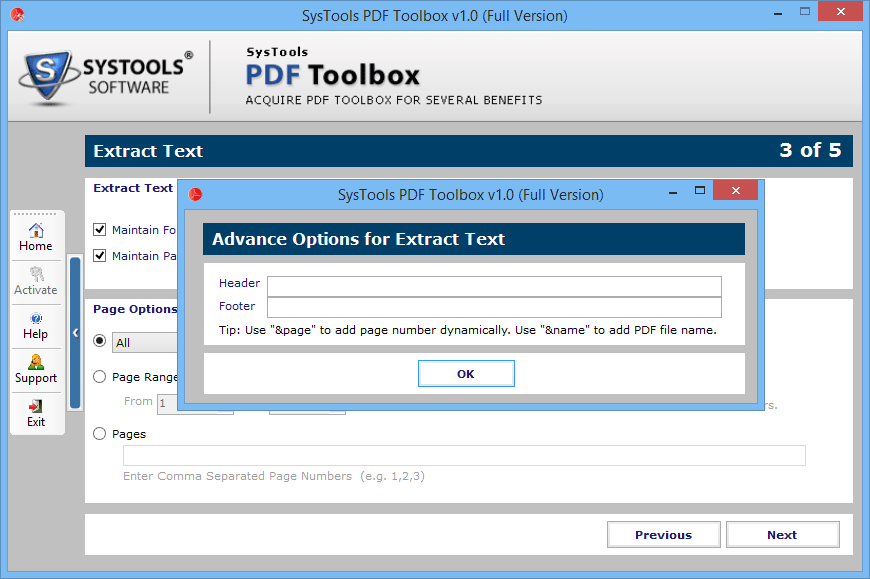Screen dimensions: 870x579
Task: Click the tip text about &page usage
Action: click(467, 330)
